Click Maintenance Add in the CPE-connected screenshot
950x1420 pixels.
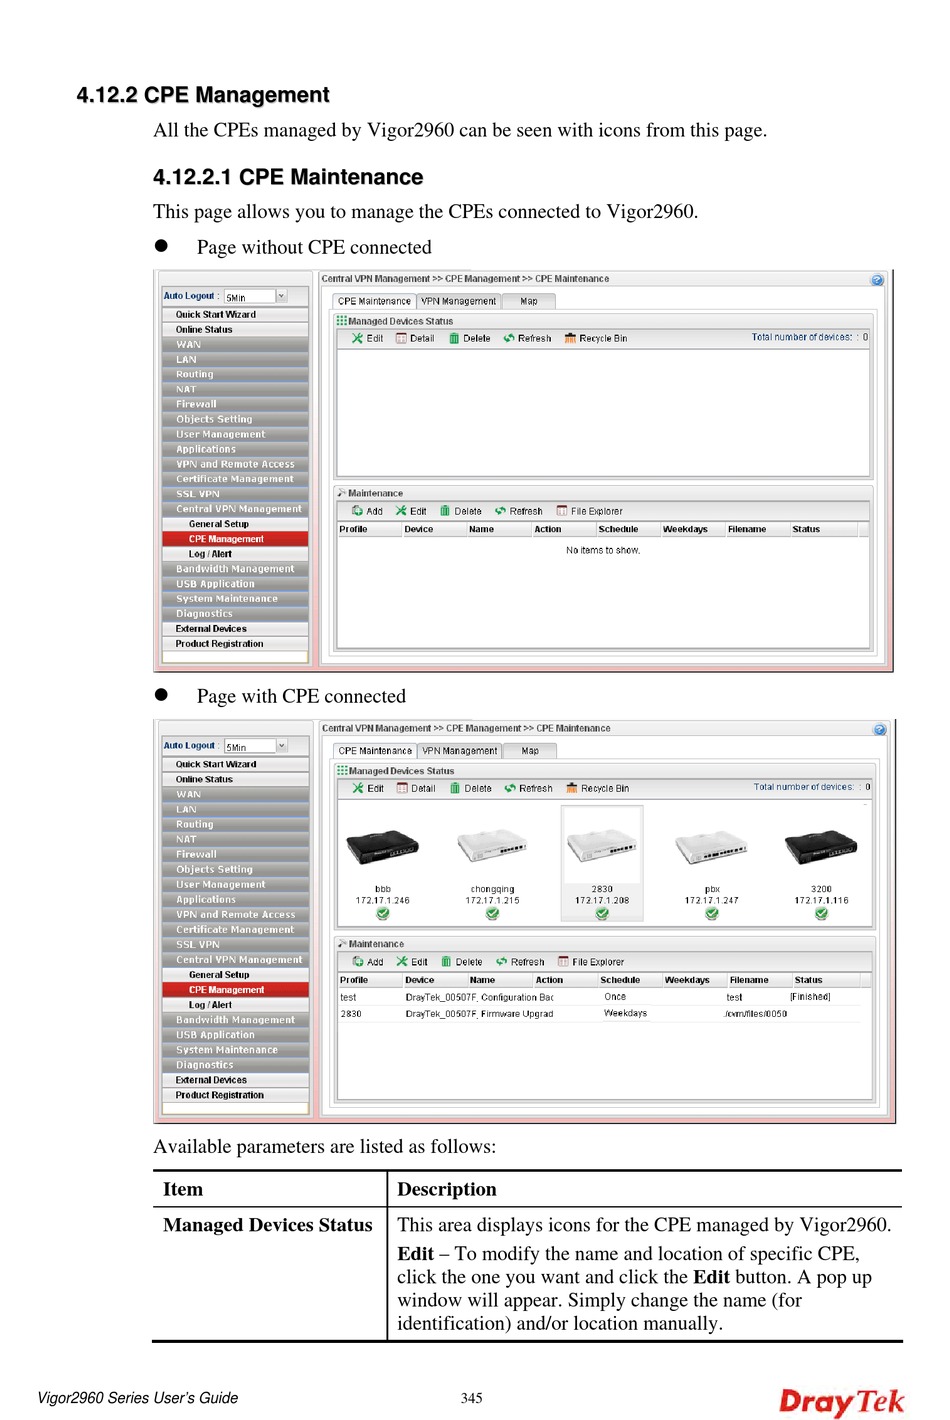click(368, 962)
